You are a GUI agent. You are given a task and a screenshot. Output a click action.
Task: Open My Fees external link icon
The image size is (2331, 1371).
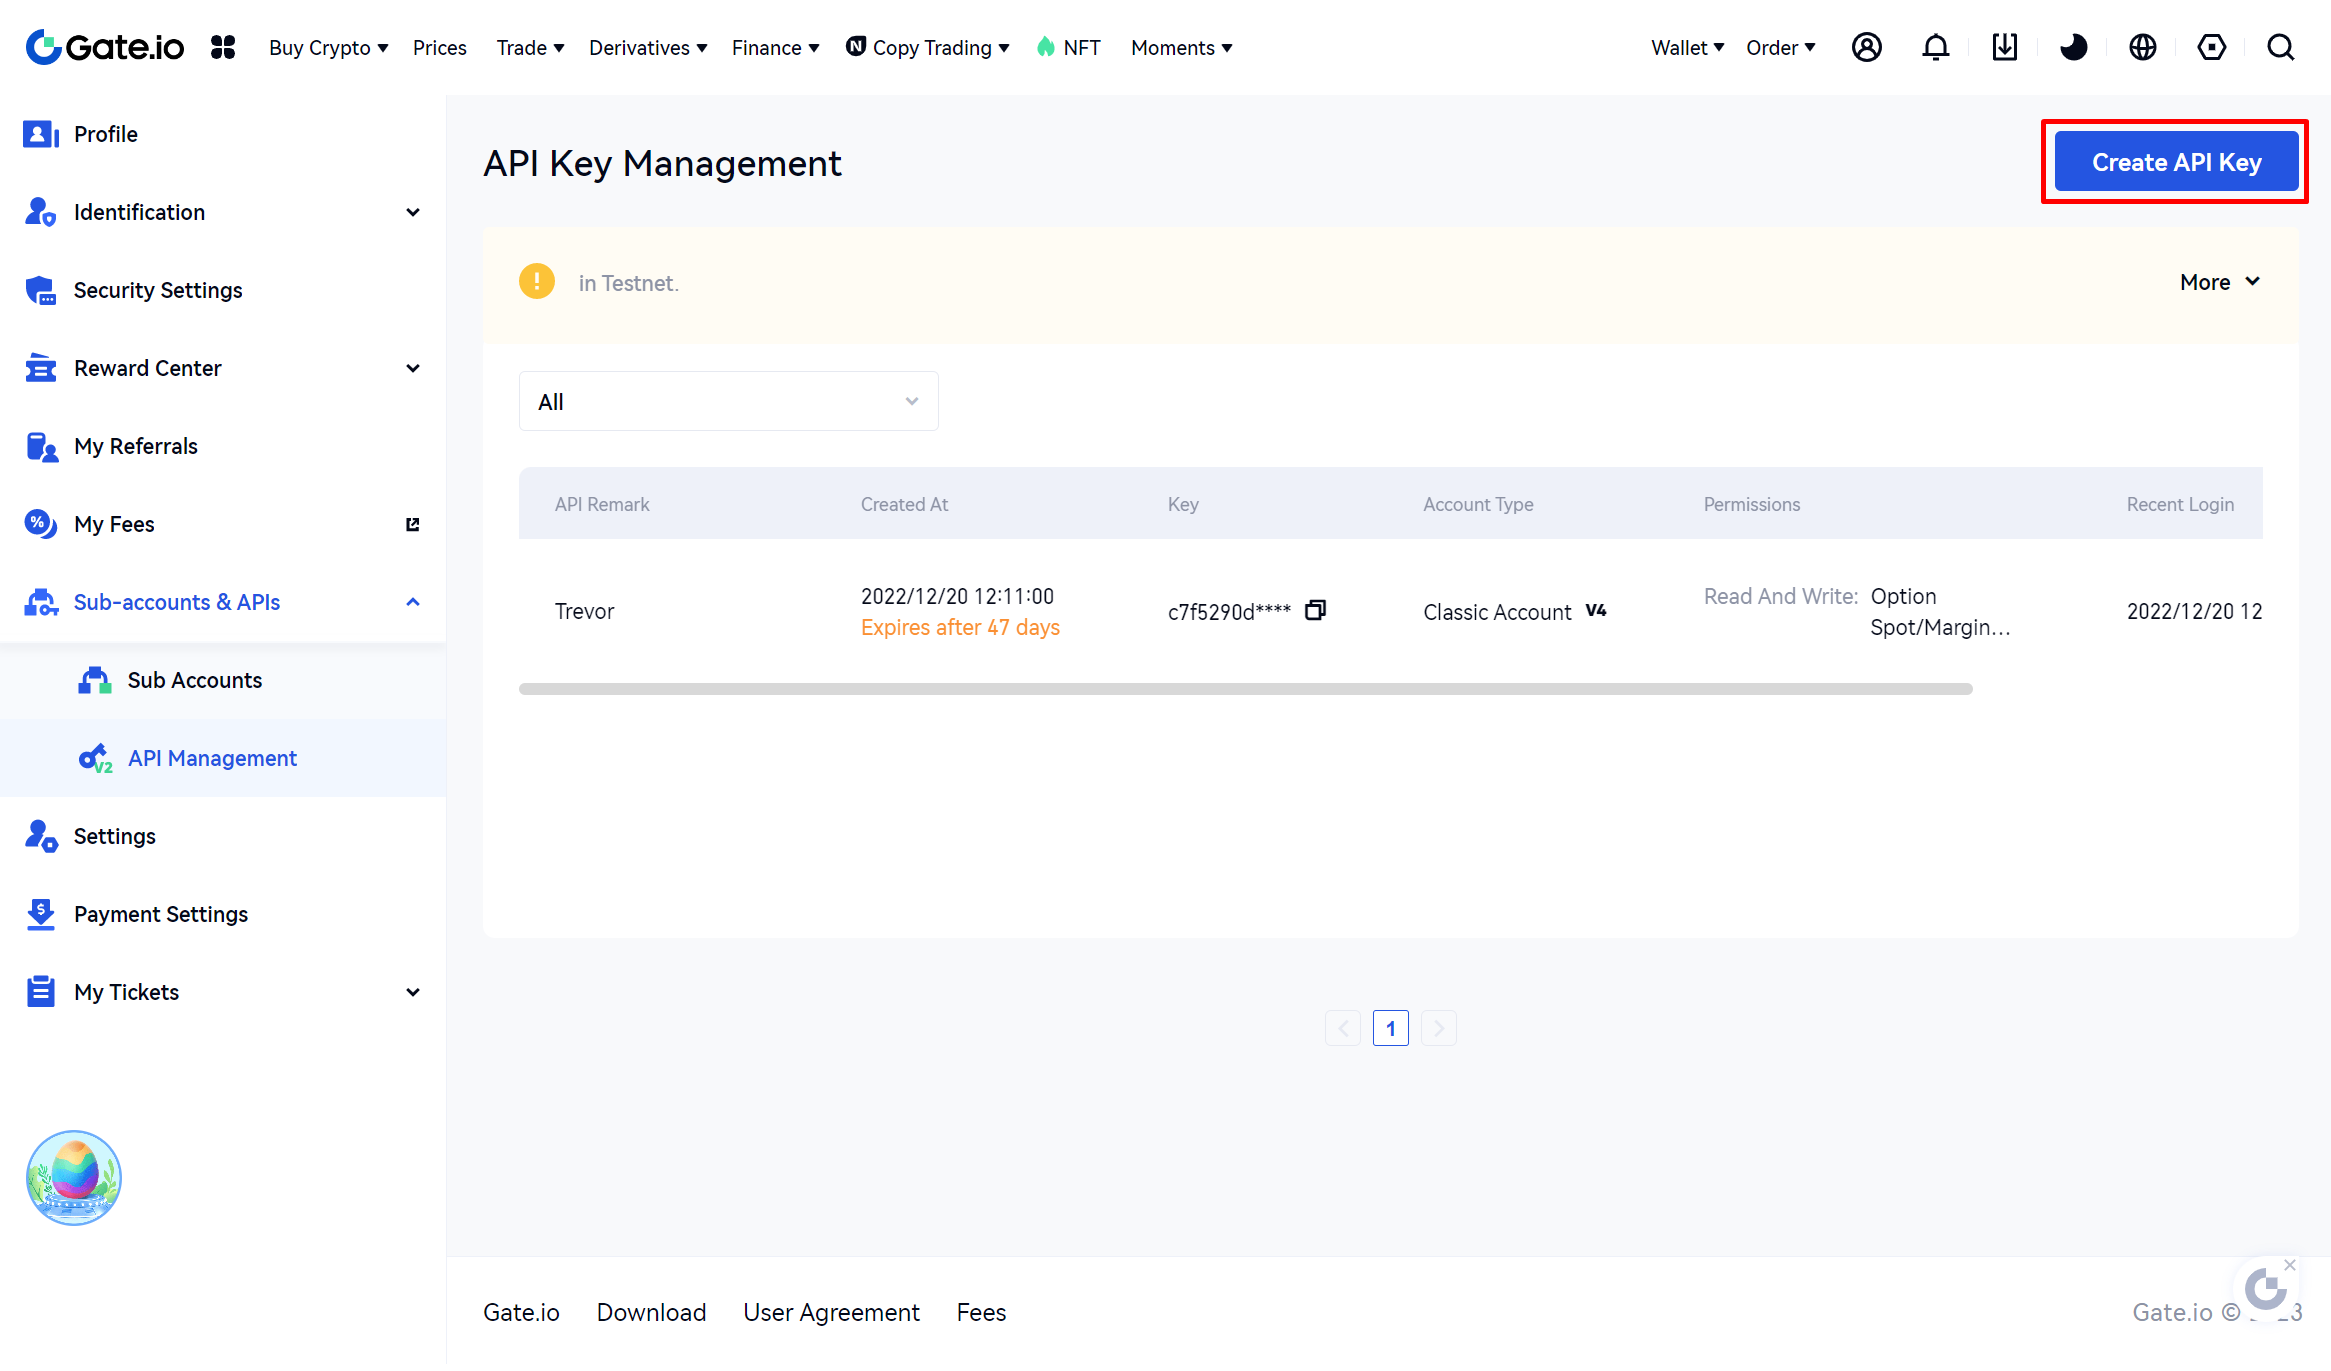pos(412,524)
